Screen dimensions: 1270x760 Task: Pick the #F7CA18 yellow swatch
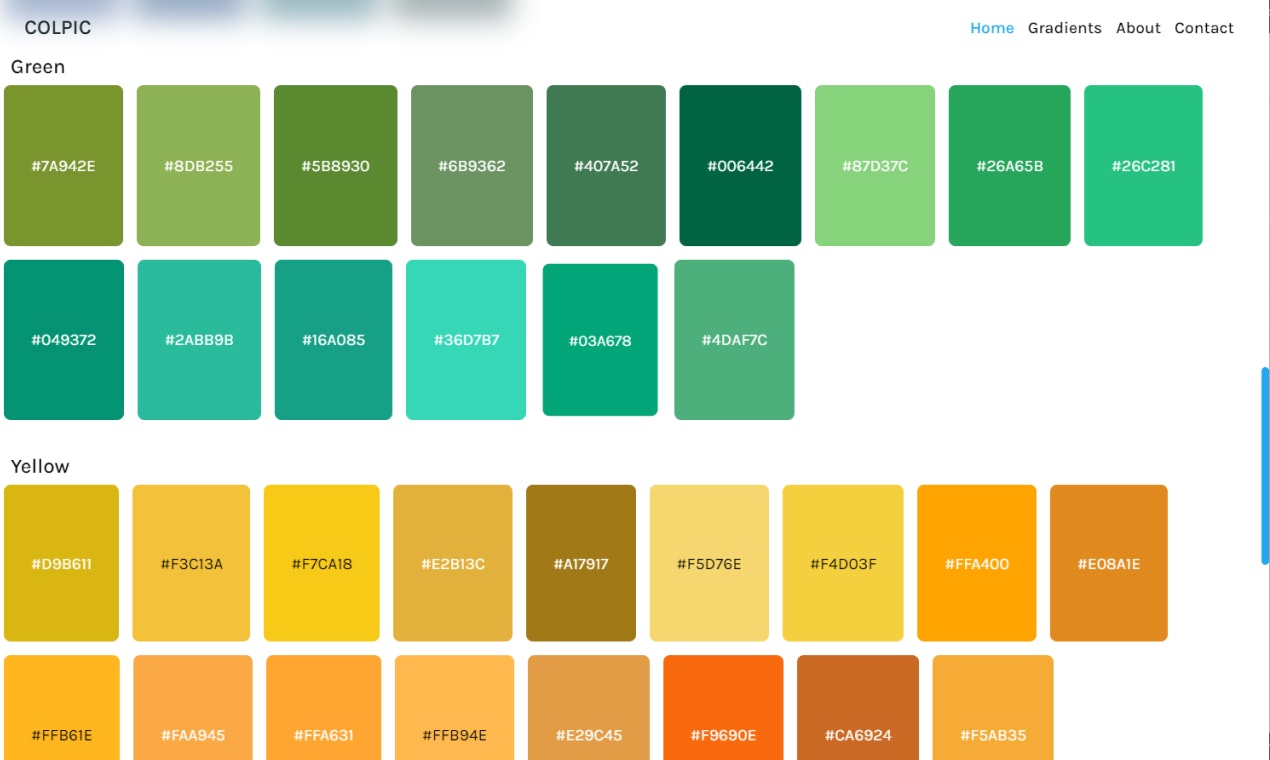pos(322,563)
